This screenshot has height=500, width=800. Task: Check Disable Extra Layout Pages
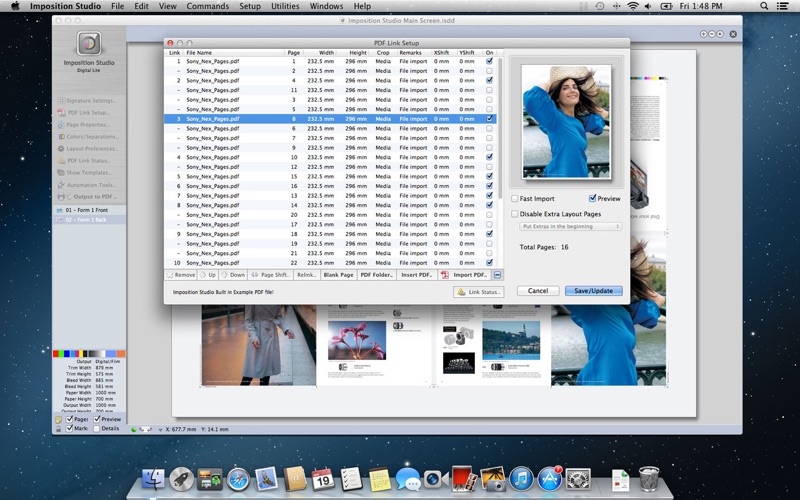515,214
